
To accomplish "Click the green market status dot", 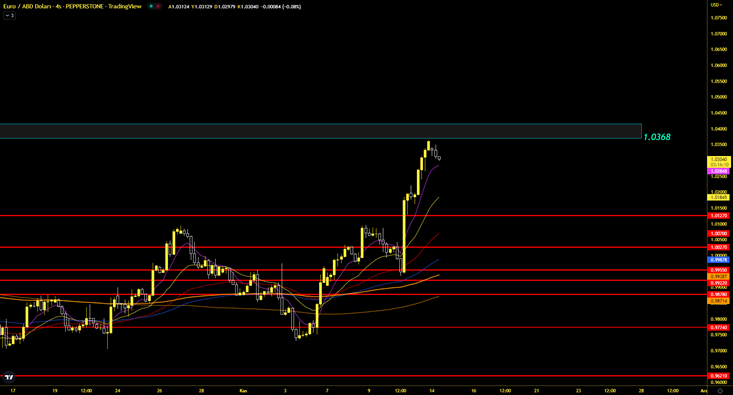I will pyautogui.click(x=151, y=7).
